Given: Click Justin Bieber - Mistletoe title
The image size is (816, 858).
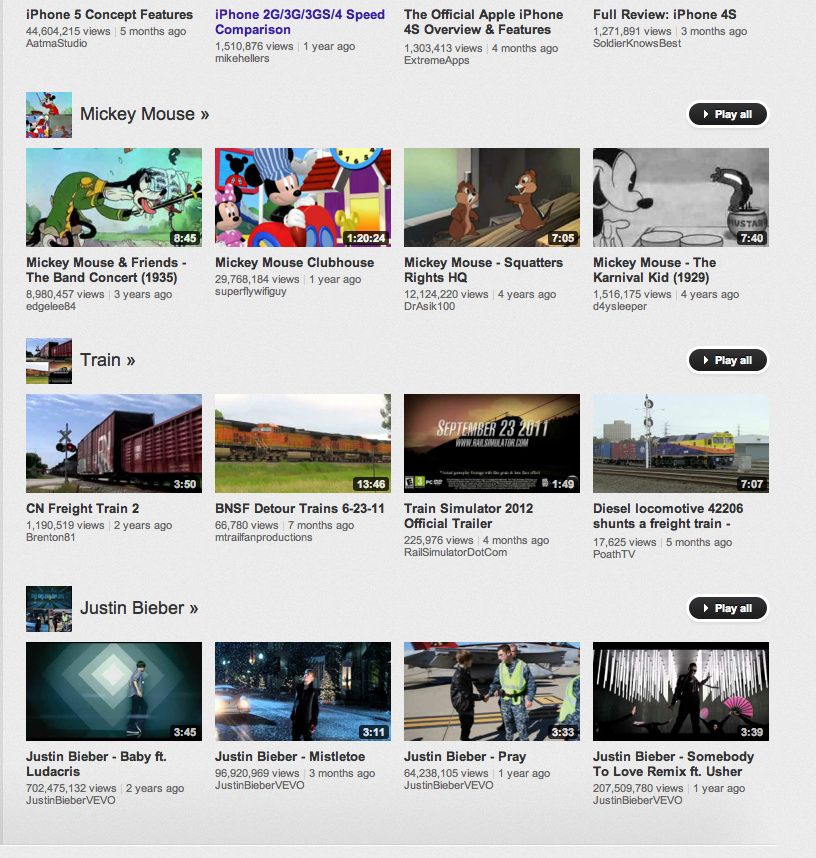Looking at the screenshot, I should 290,757.
